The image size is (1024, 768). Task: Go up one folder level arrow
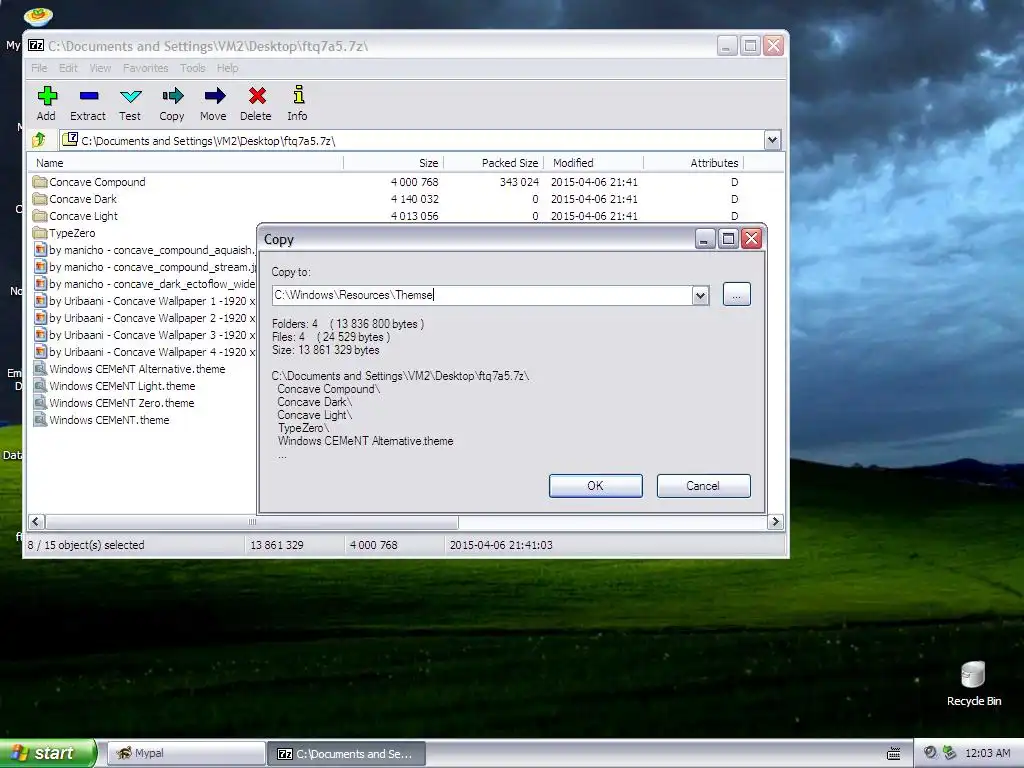click(x=39, y=140)
